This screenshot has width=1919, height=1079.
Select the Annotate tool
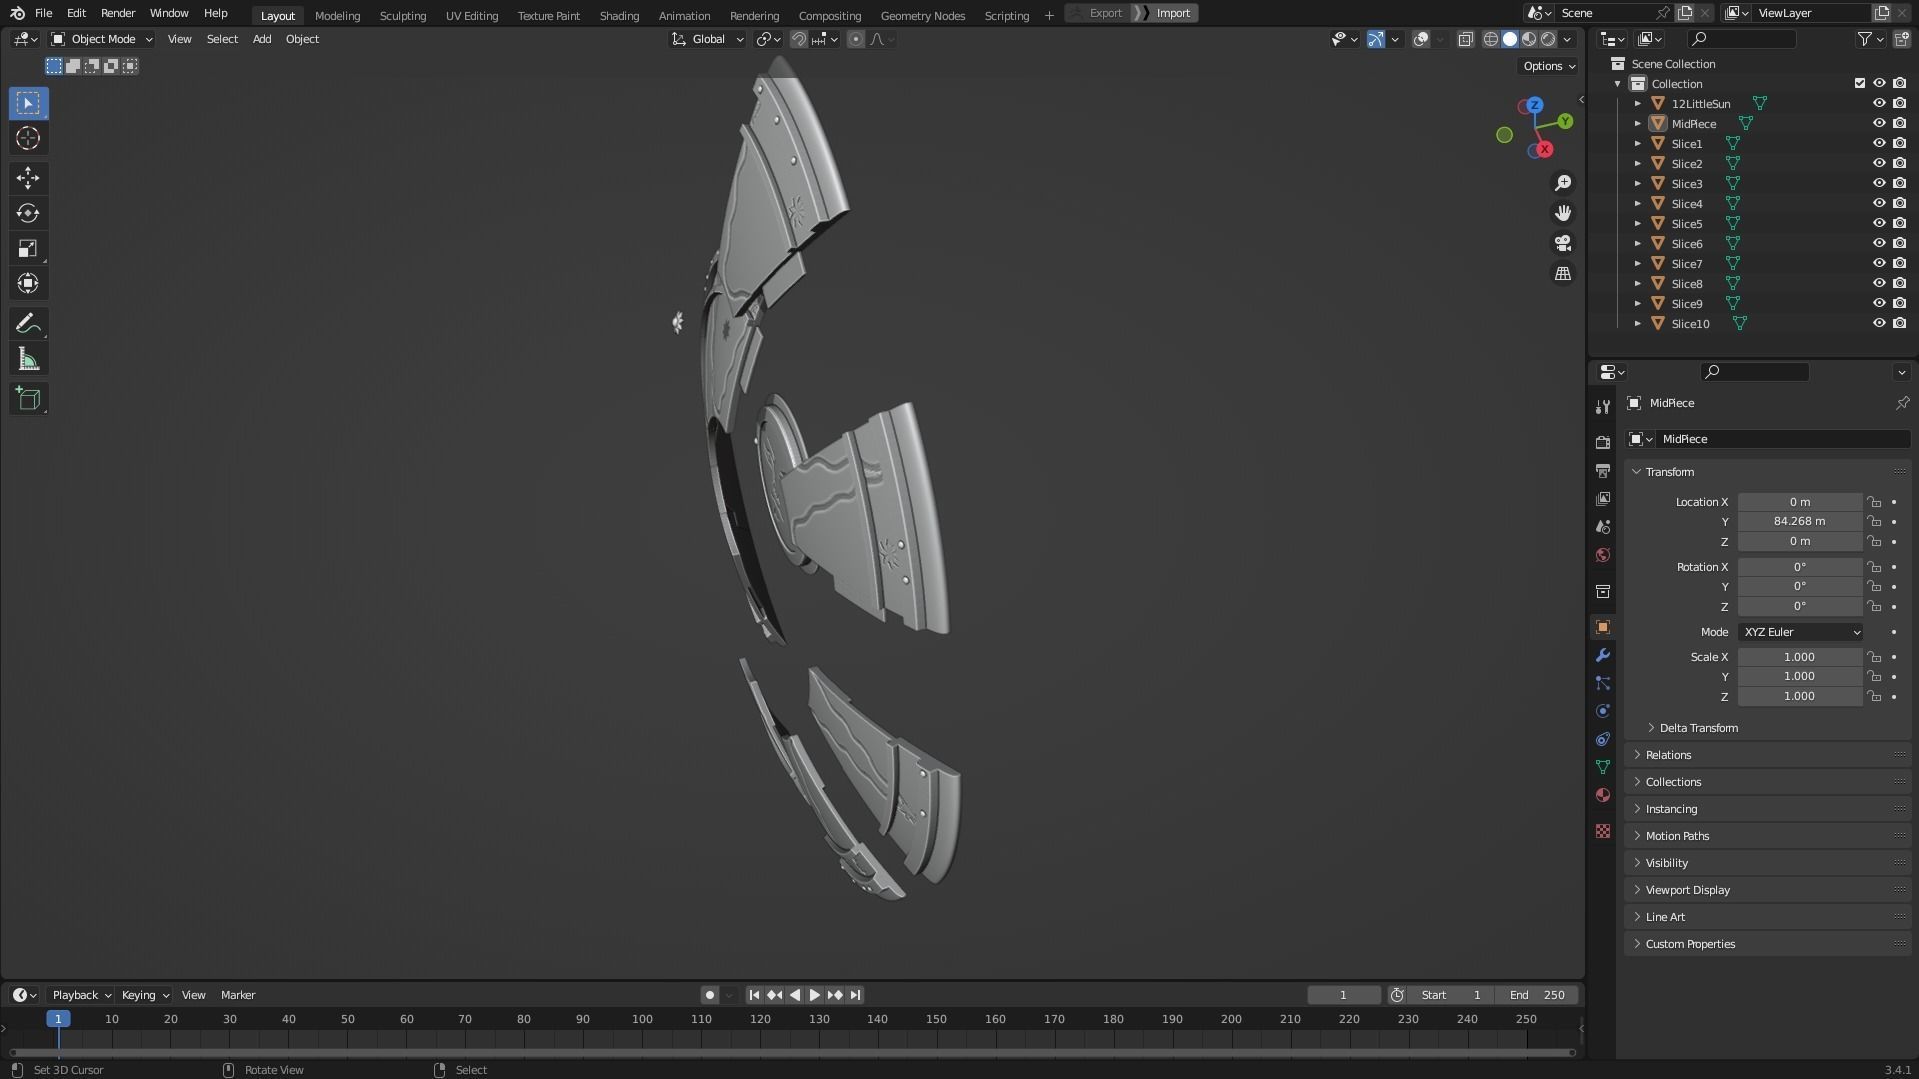coord(28,324)
